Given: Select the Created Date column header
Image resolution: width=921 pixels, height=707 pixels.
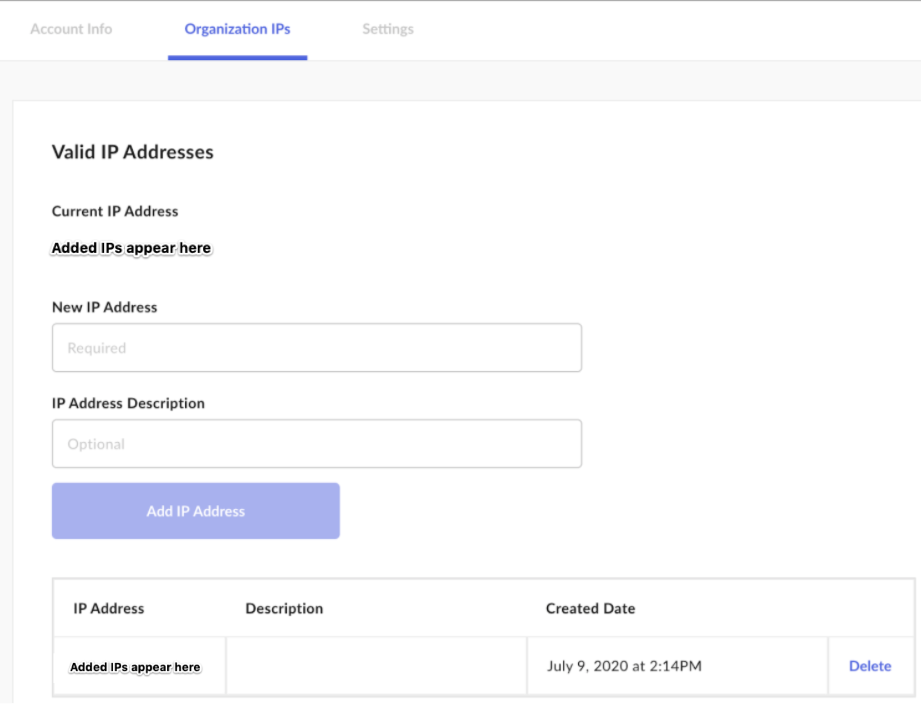Looking at the screenshot, I should (x=590, y=608).
